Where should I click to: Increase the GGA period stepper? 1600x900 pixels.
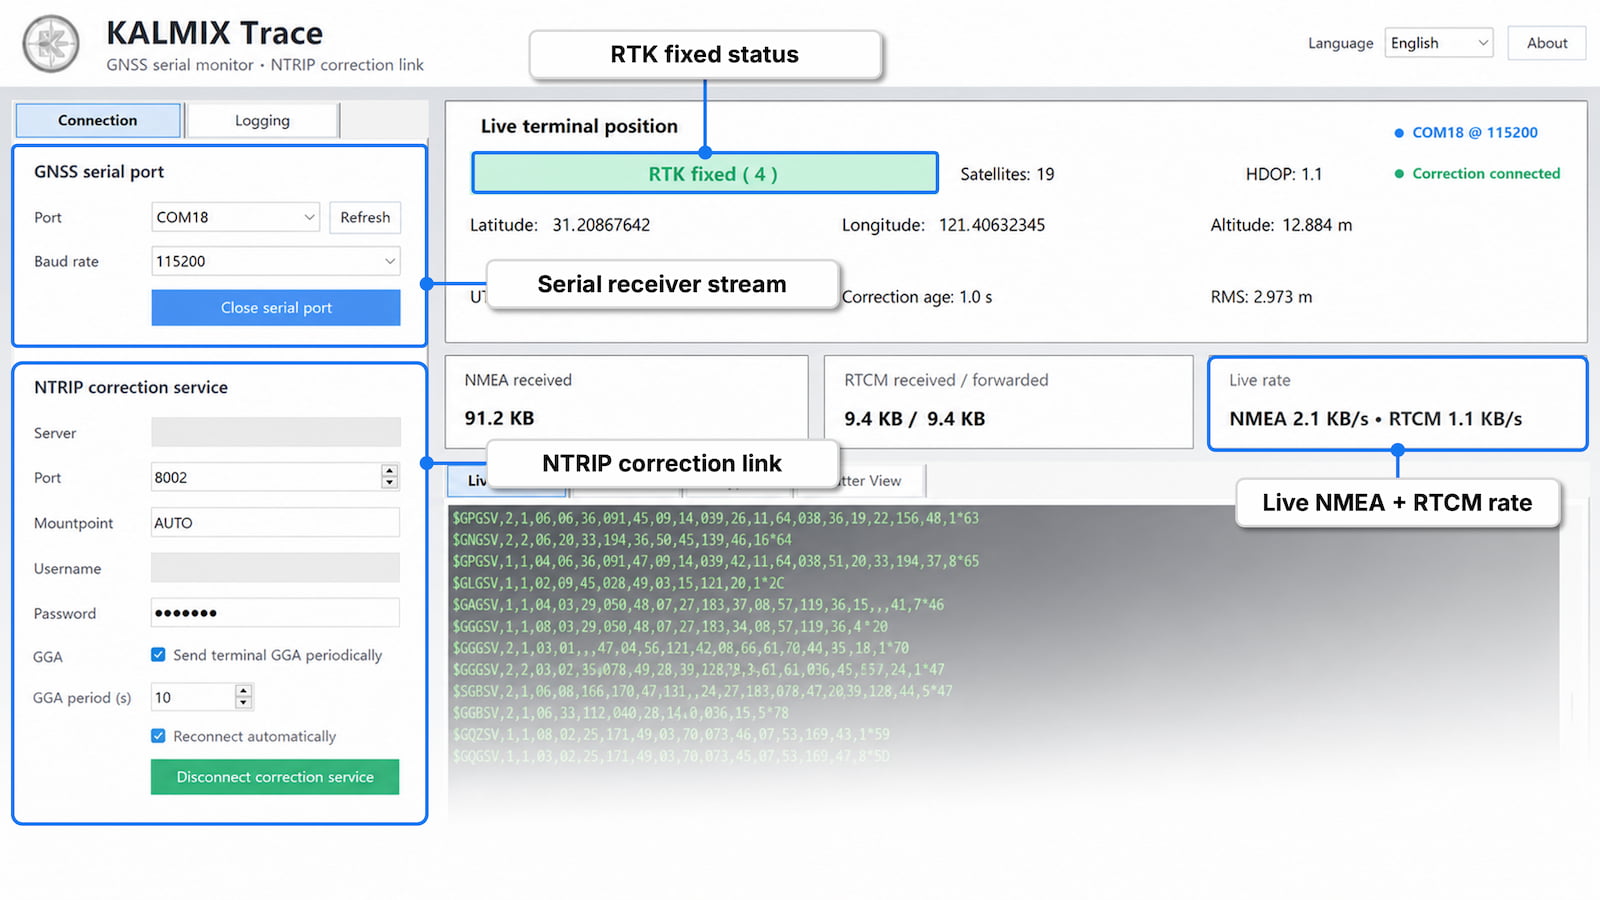point(244,690)
